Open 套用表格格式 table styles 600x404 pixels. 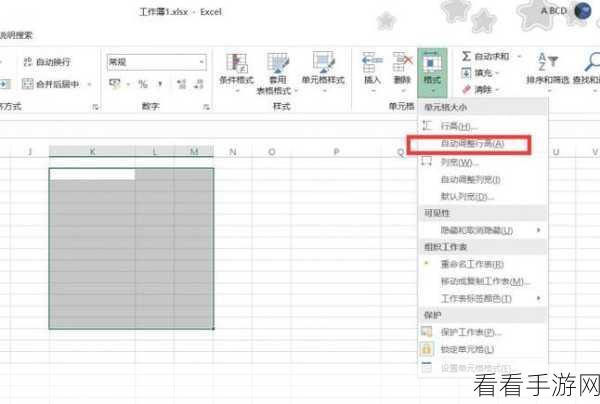[x=278, y=74]
